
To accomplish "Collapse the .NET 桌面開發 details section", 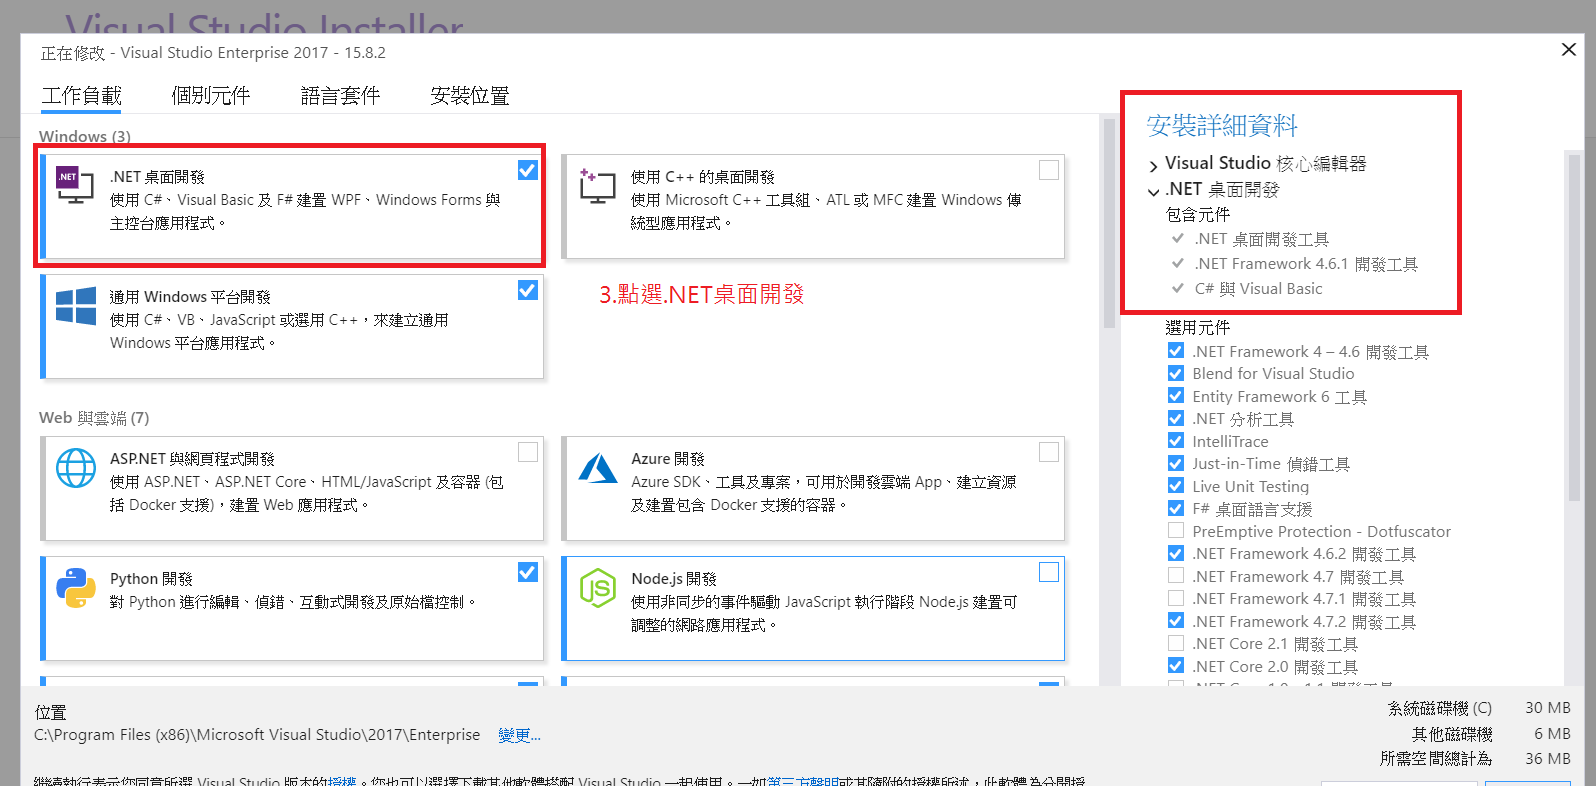I will (x=1154, y=191).
